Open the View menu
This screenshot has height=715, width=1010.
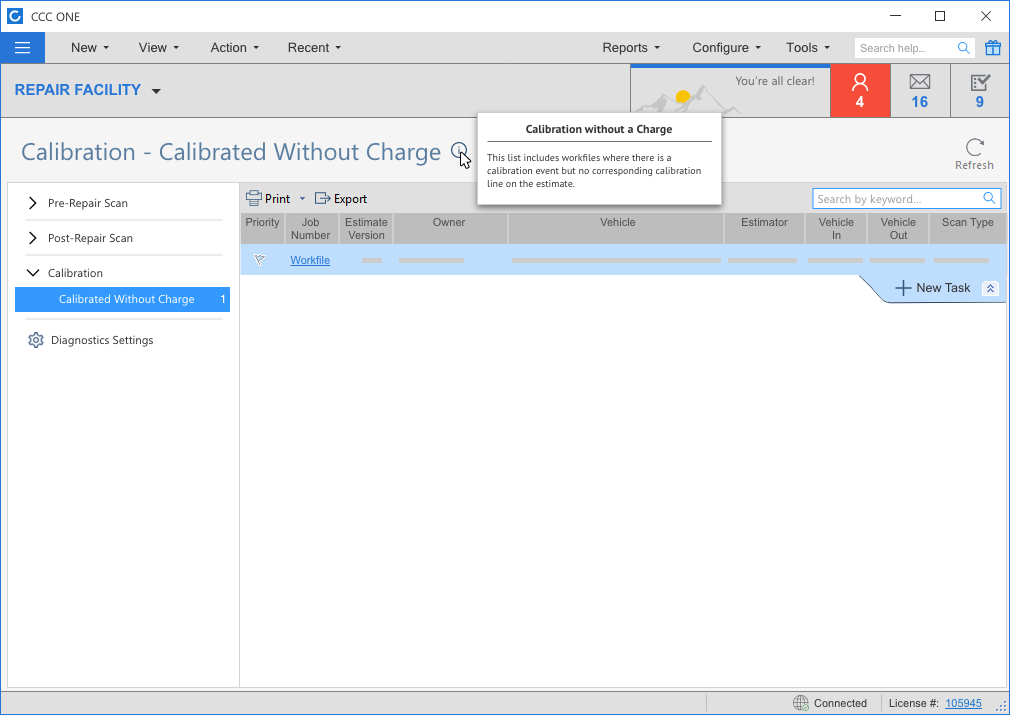coord(158,48)
